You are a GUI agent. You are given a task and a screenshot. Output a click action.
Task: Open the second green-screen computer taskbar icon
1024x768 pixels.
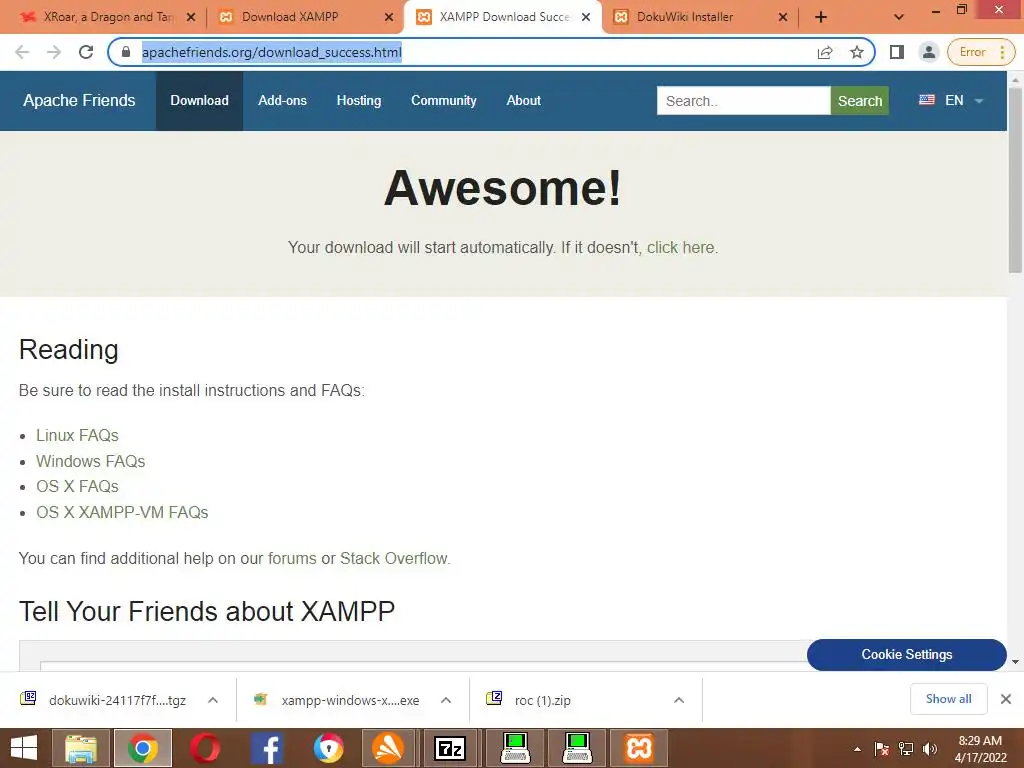click(x=577, y=748)
